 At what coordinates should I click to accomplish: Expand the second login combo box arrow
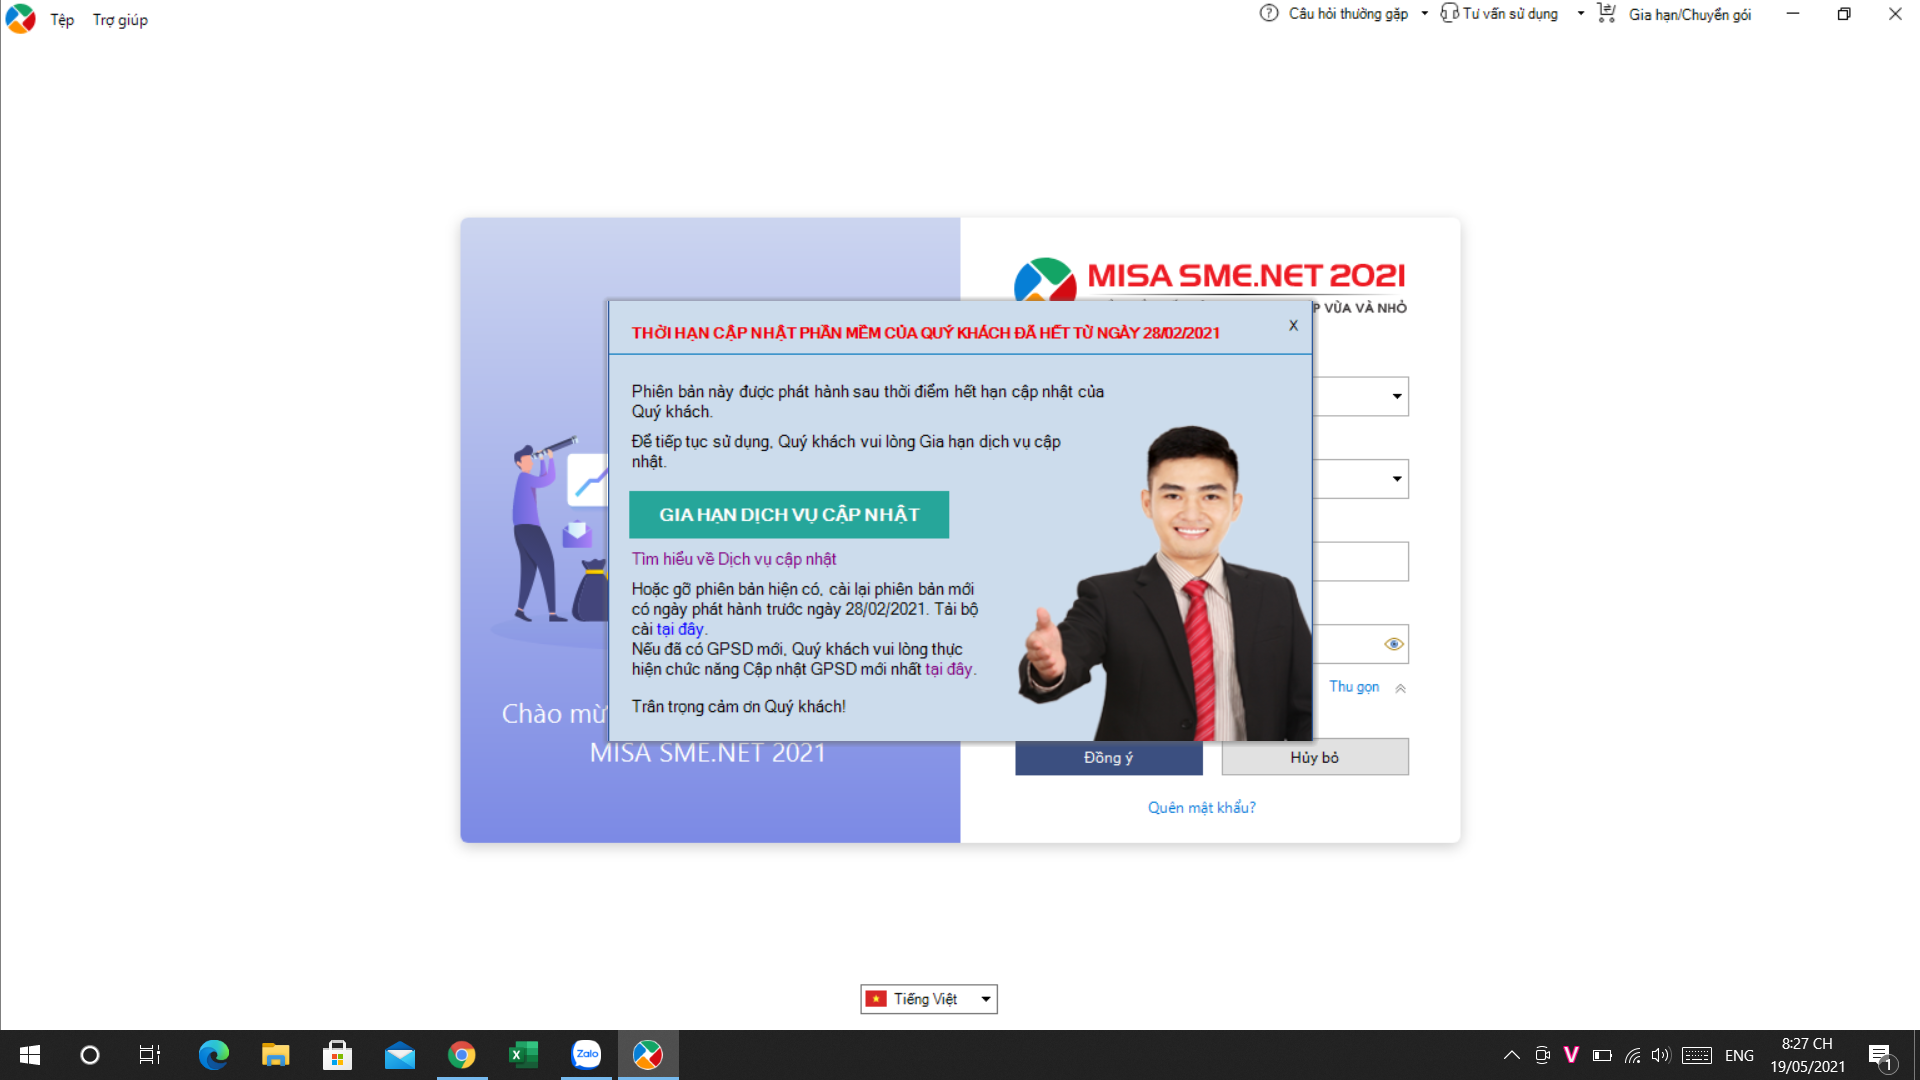(1397, 479)
